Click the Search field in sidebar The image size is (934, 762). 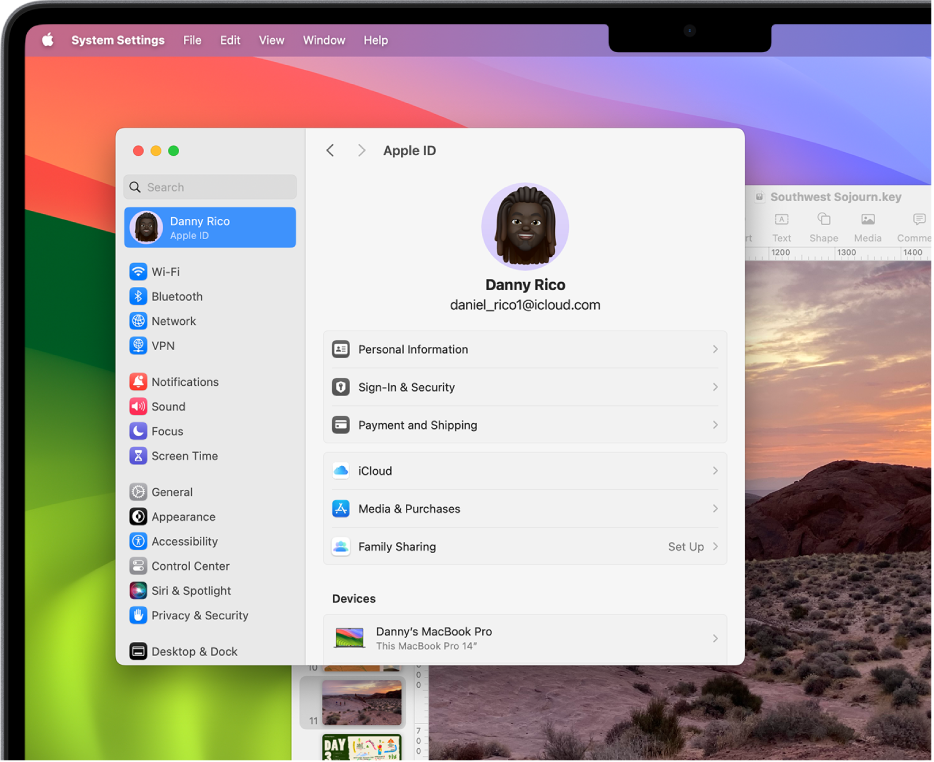click(210, 187)
